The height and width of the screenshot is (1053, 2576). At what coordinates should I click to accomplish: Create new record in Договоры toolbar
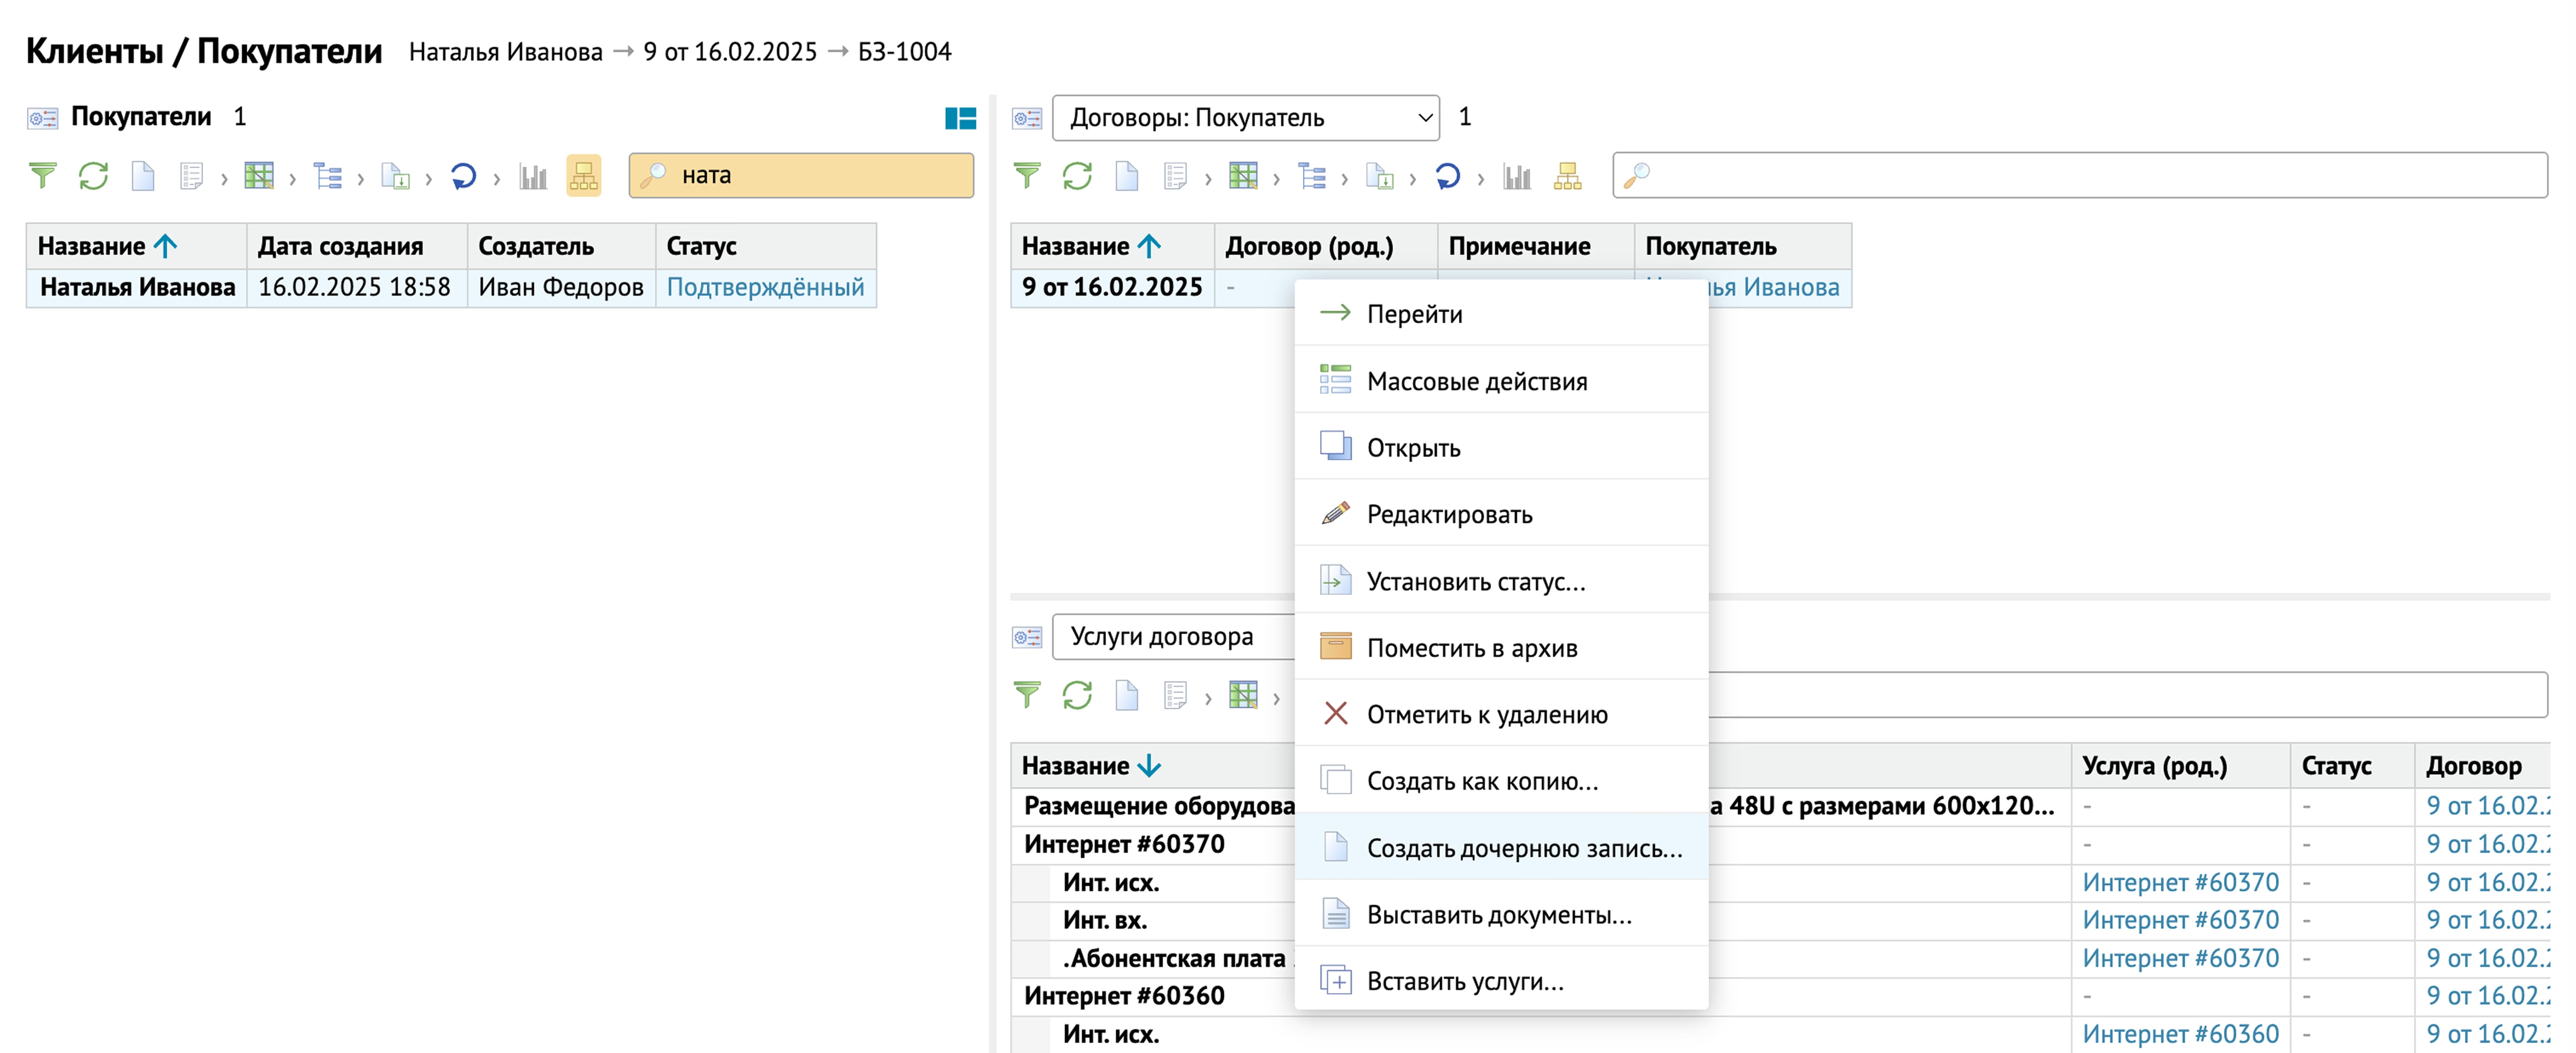[1127, 176]
